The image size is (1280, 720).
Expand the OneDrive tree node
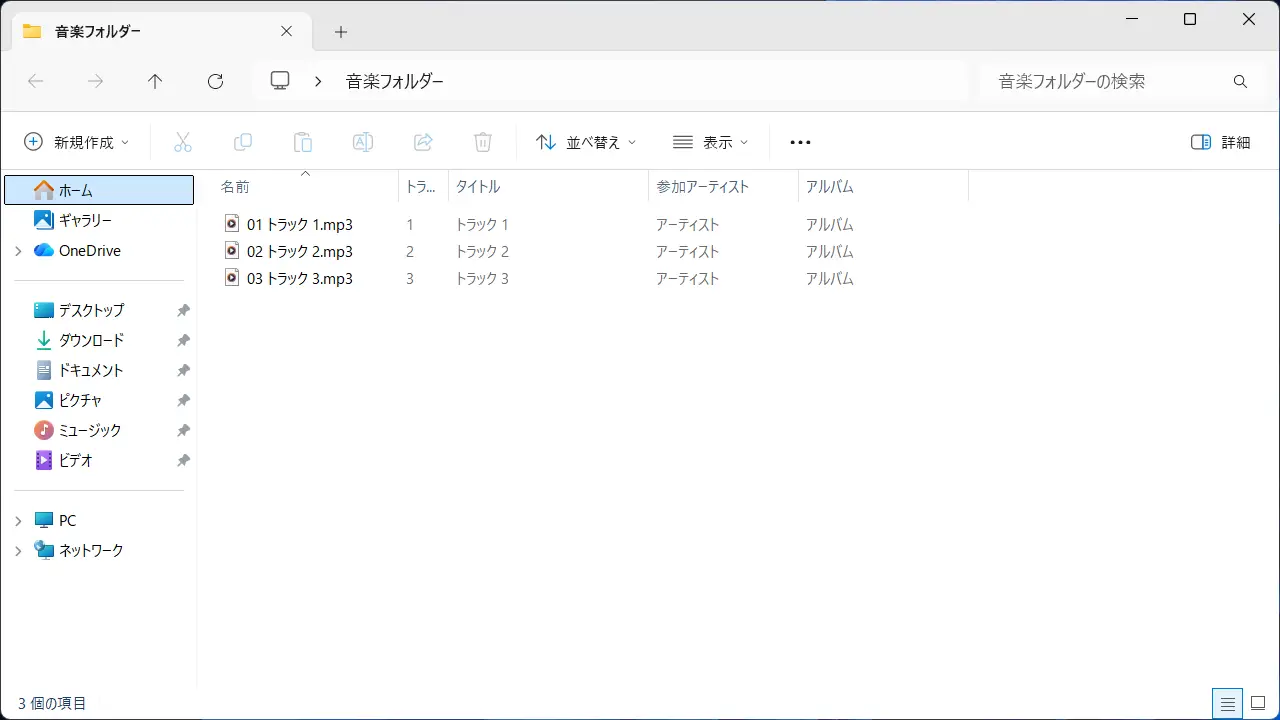click(18, 251)
